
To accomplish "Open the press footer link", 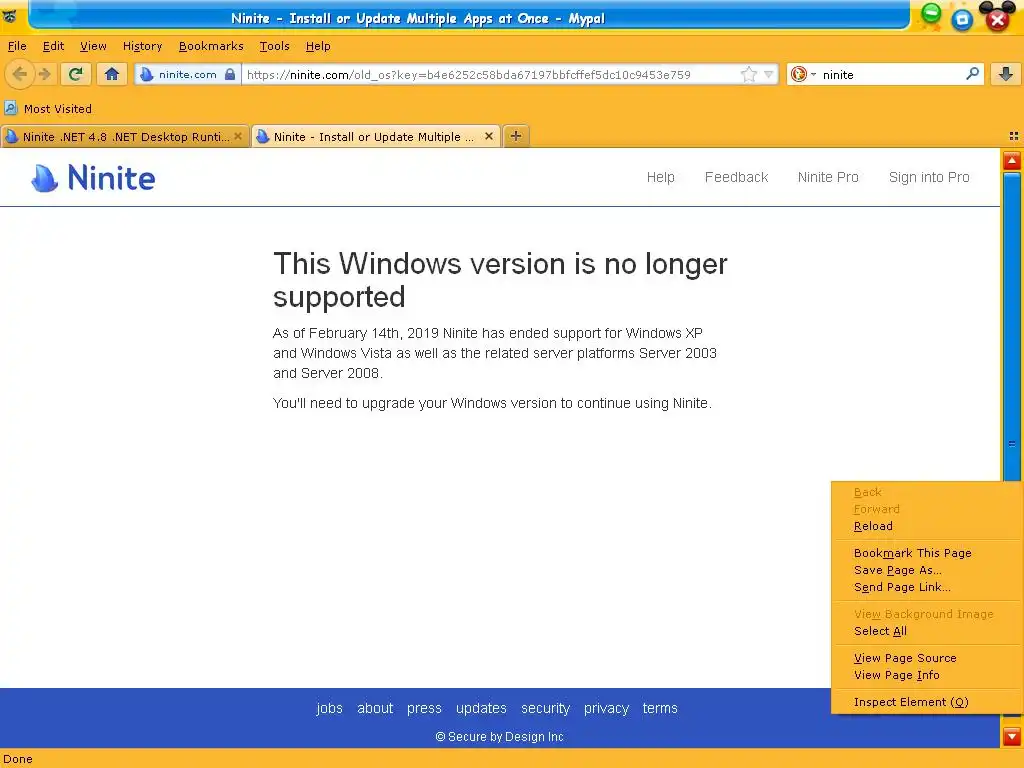I will [x=424, y=708].
